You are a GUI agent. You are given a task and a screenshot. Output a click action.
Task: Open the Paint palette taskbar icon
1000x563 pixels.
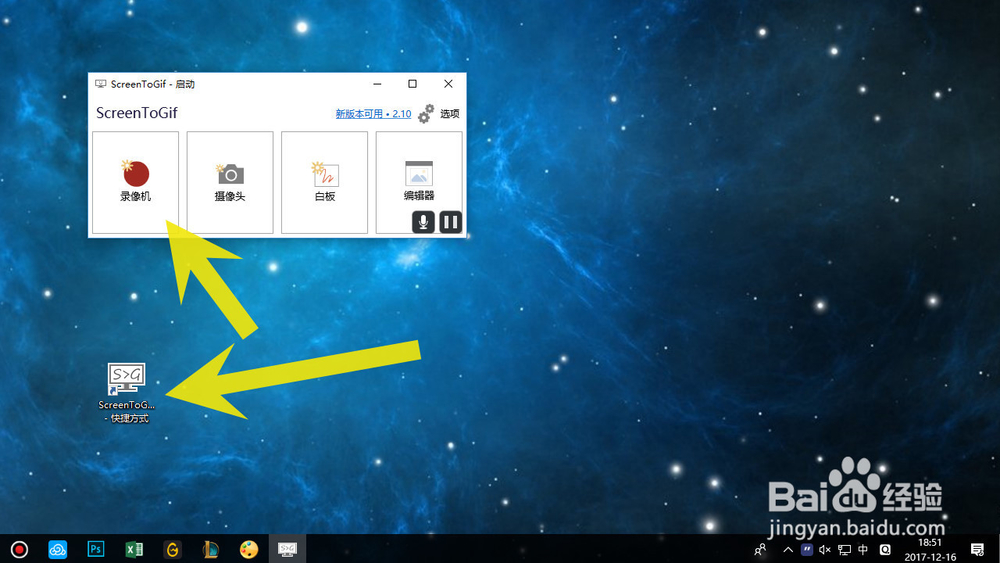[249, 549]
